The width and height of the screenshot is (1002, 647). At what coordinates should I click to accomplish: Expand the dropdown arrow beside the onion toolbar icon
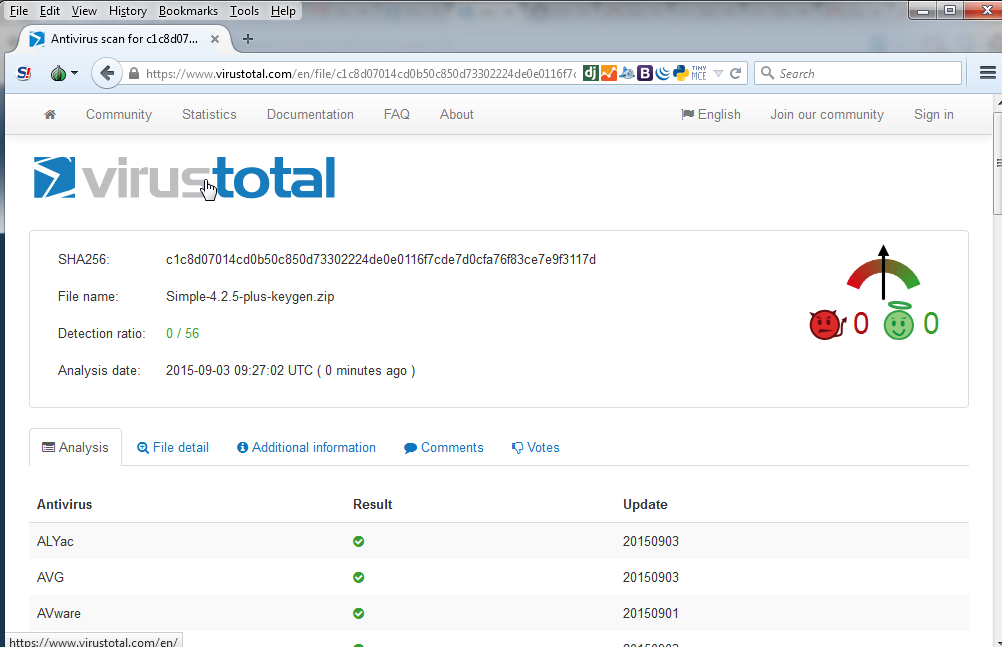click(x=74, y=73)
